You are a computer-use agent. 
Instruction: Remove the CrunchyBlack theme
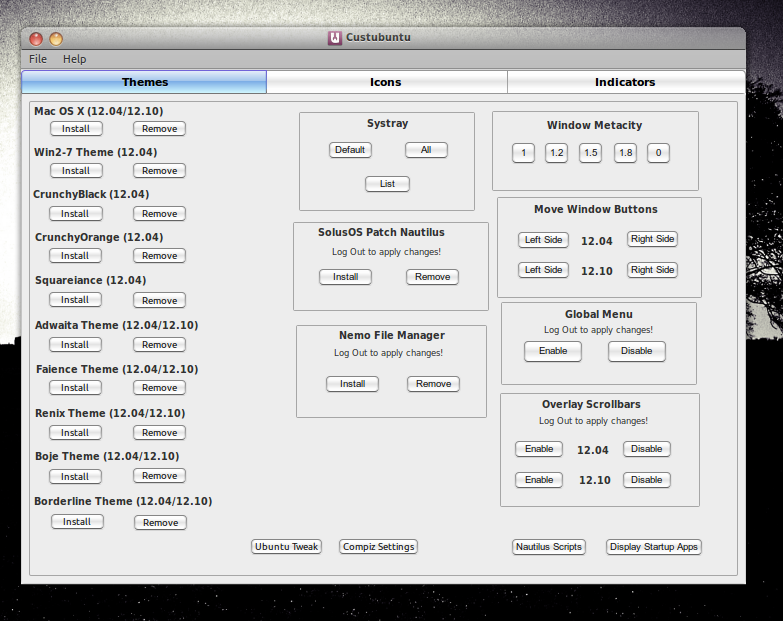pos(159,214)
